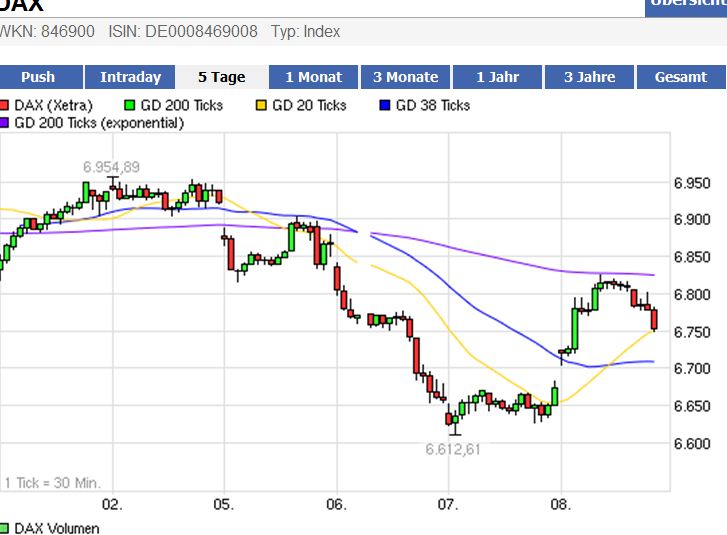Click the ISIN DE0008469008 text

coord(183,32)
